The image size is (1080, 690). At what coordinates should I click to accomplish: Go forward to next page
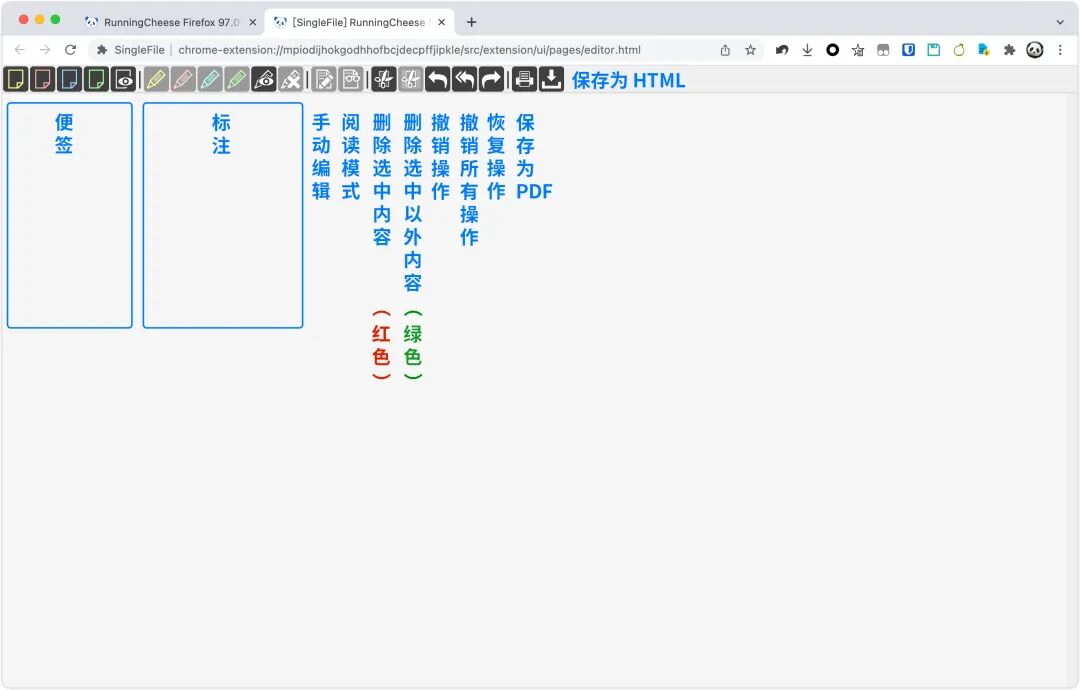45,50
